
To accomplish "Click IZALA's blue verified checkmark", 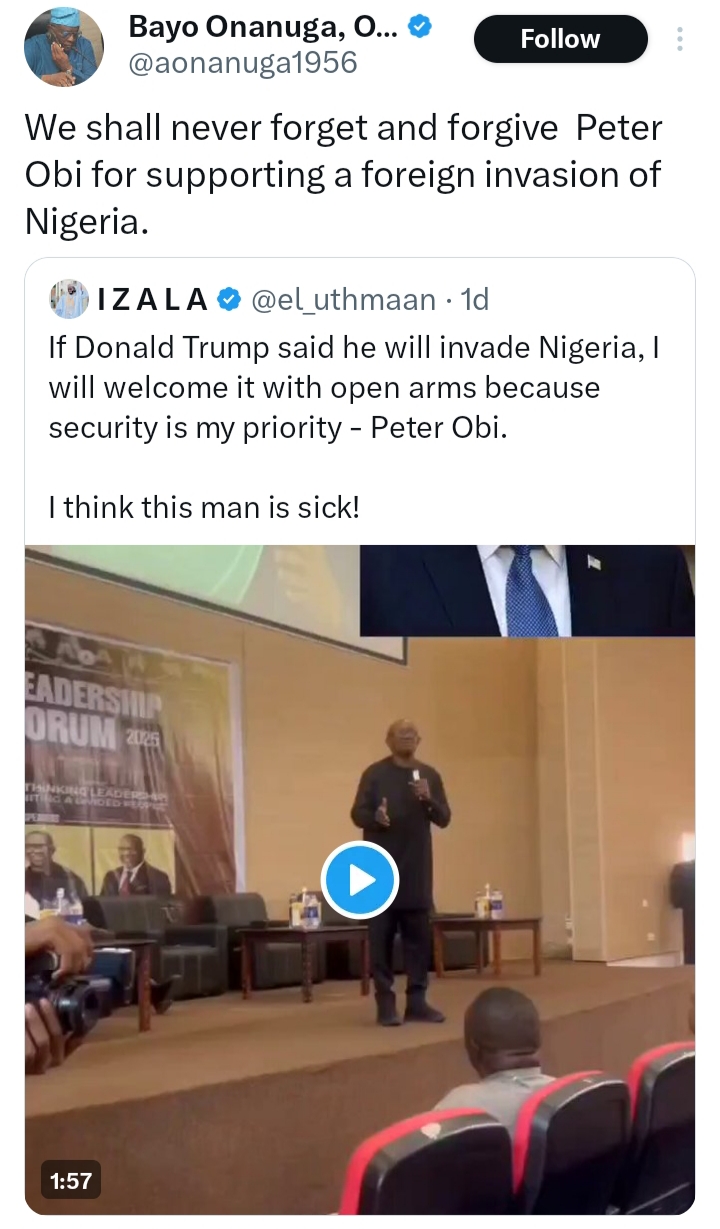I will pyautogui.click(x=227, y=299).
